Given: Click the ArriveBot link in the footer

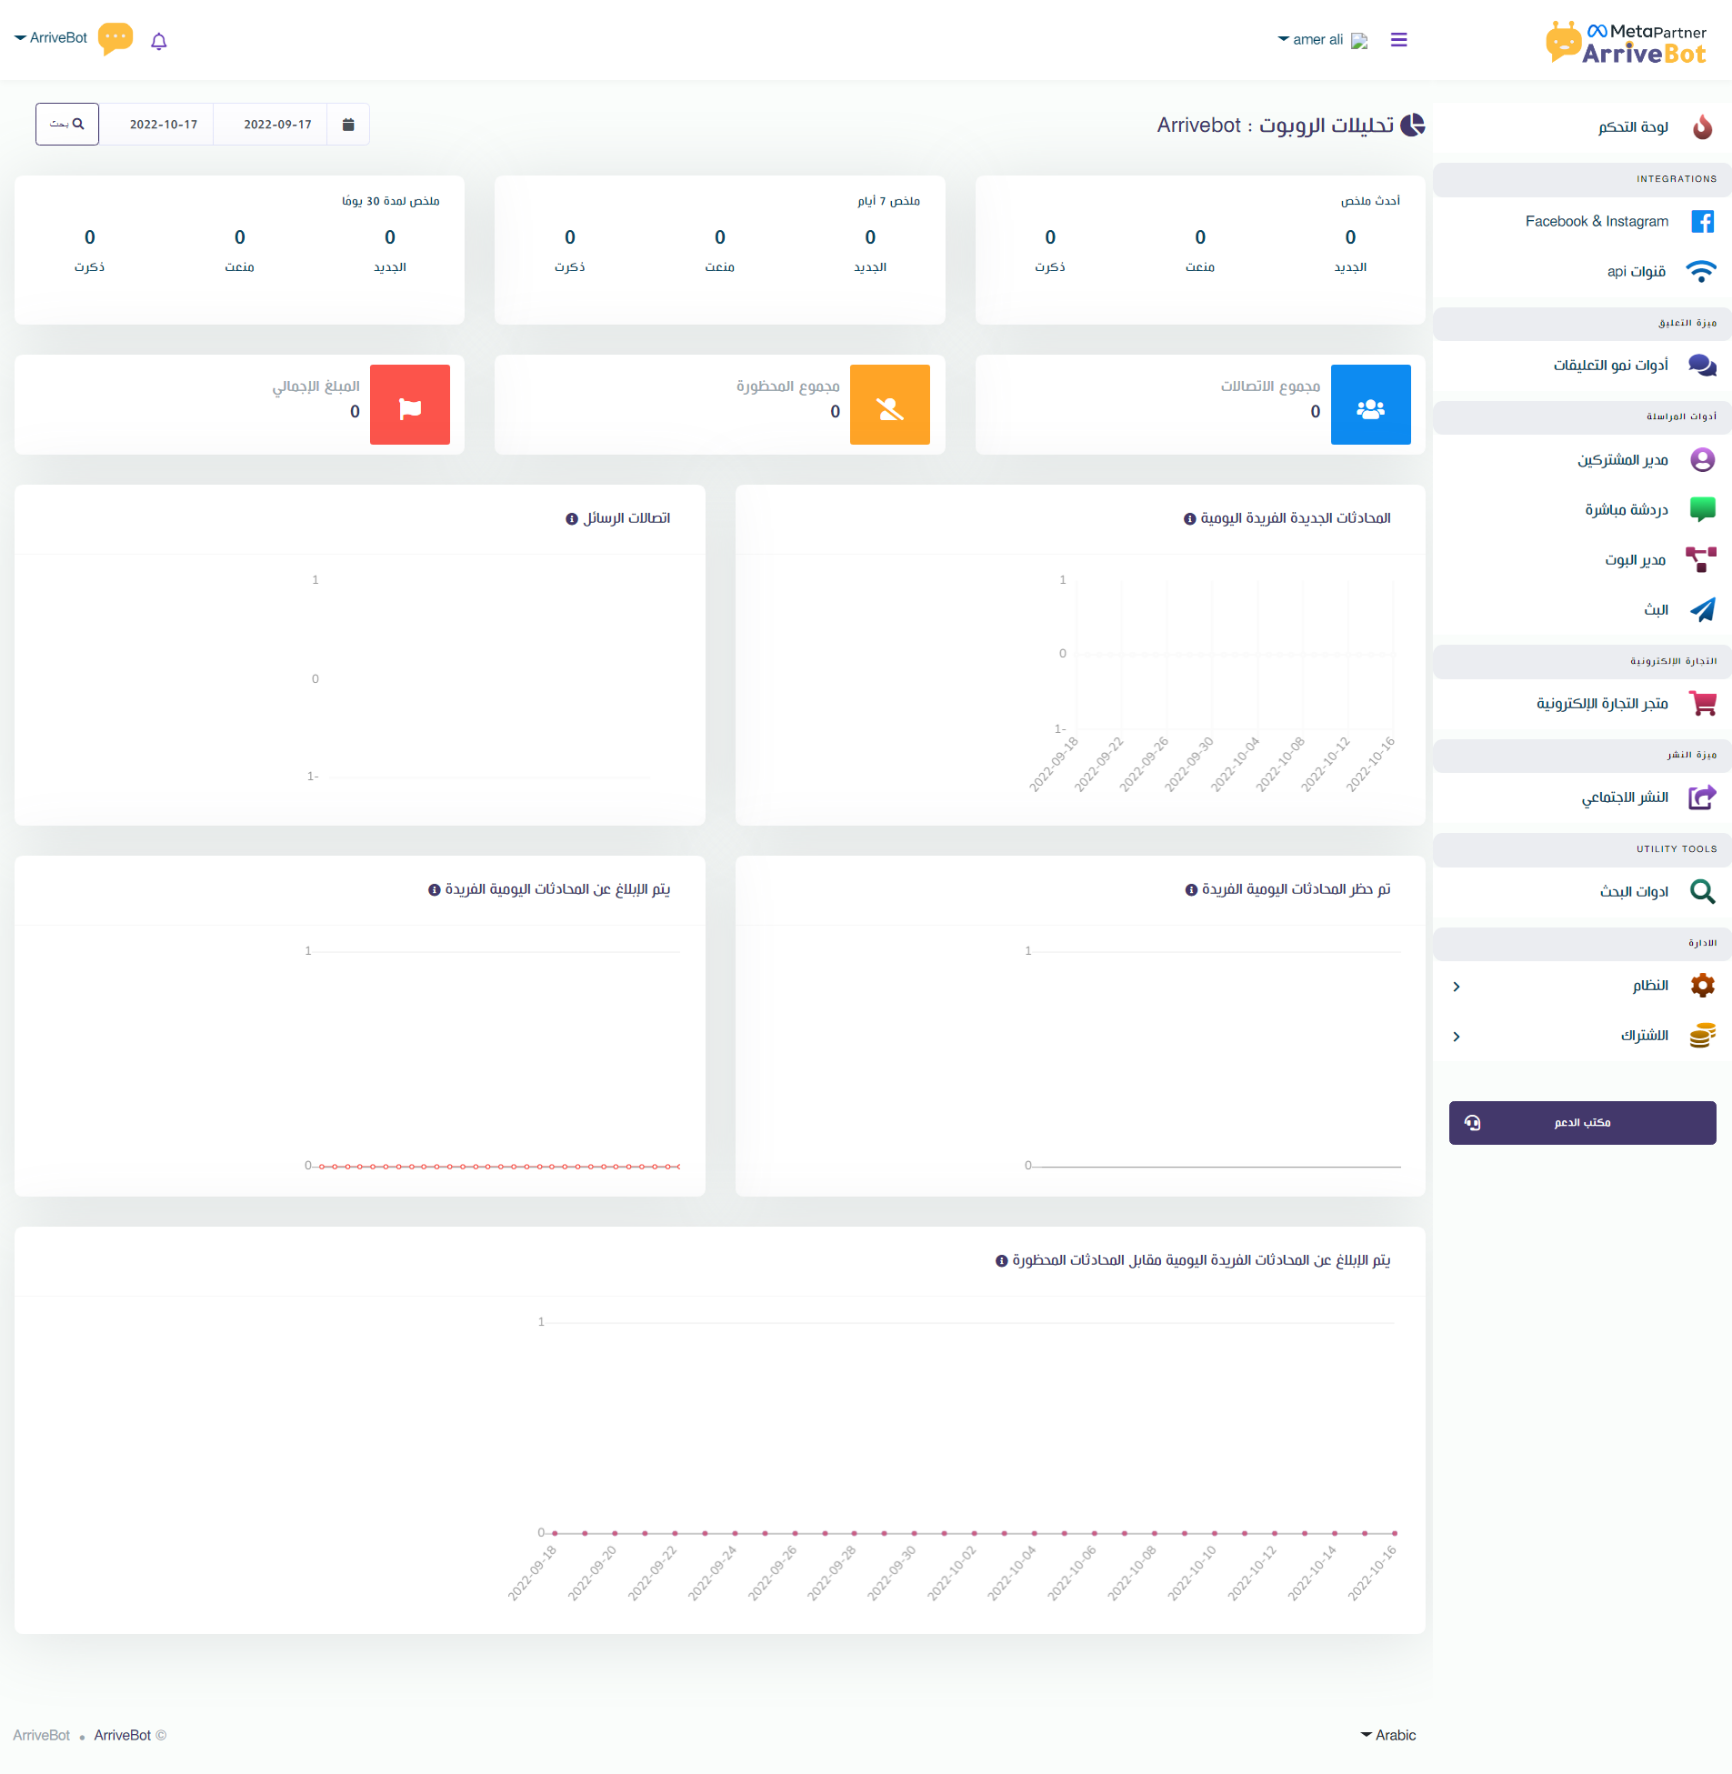Looking at the screenshot, I should (x=122, y=1735).
